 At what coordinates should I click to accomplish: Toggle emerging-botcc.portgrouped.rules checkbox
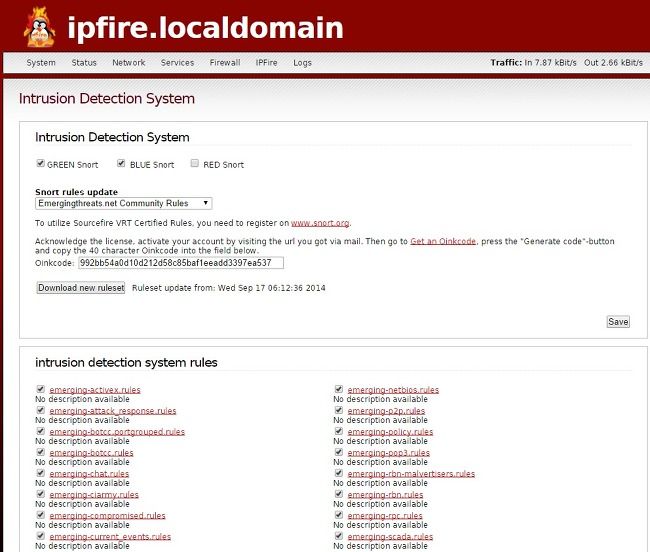pyautogui.click(x=40, y=431)
